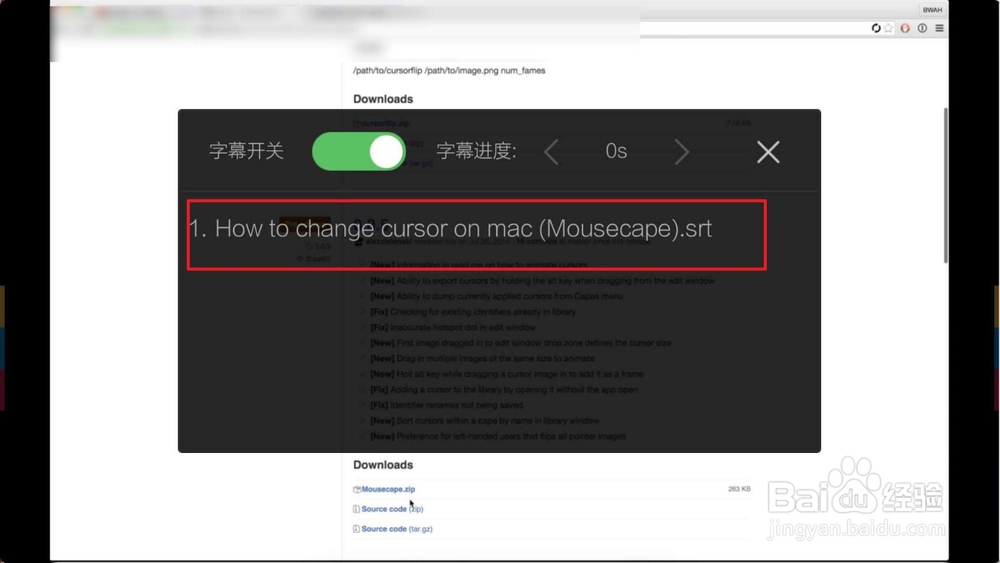The image size is (1000, 563).
Task: Click the Mousecape.zip package icon
Action: tap(357, 489)
